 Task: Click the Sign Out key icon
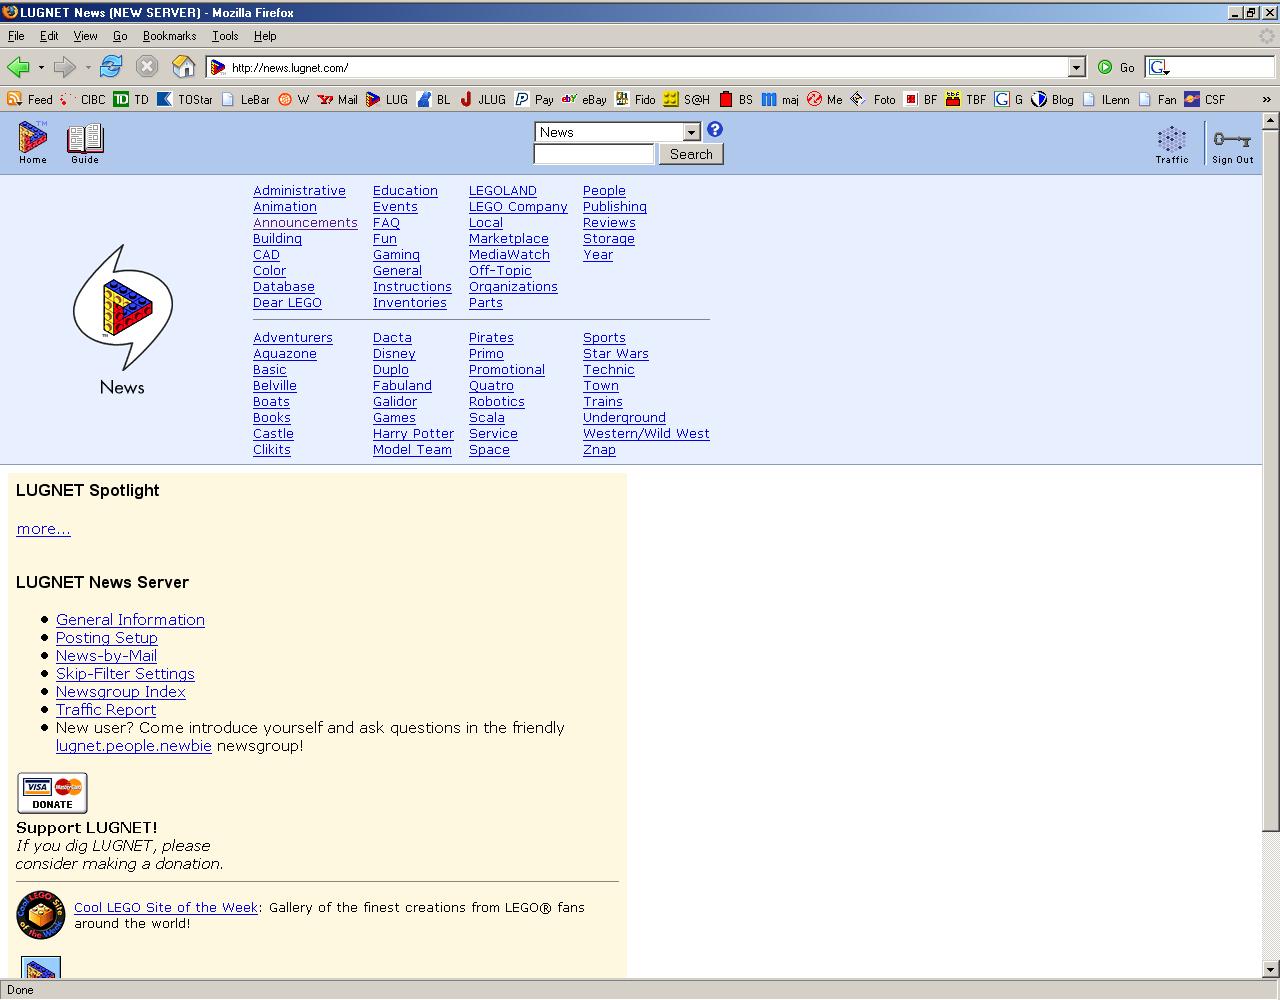point(1232,145)
